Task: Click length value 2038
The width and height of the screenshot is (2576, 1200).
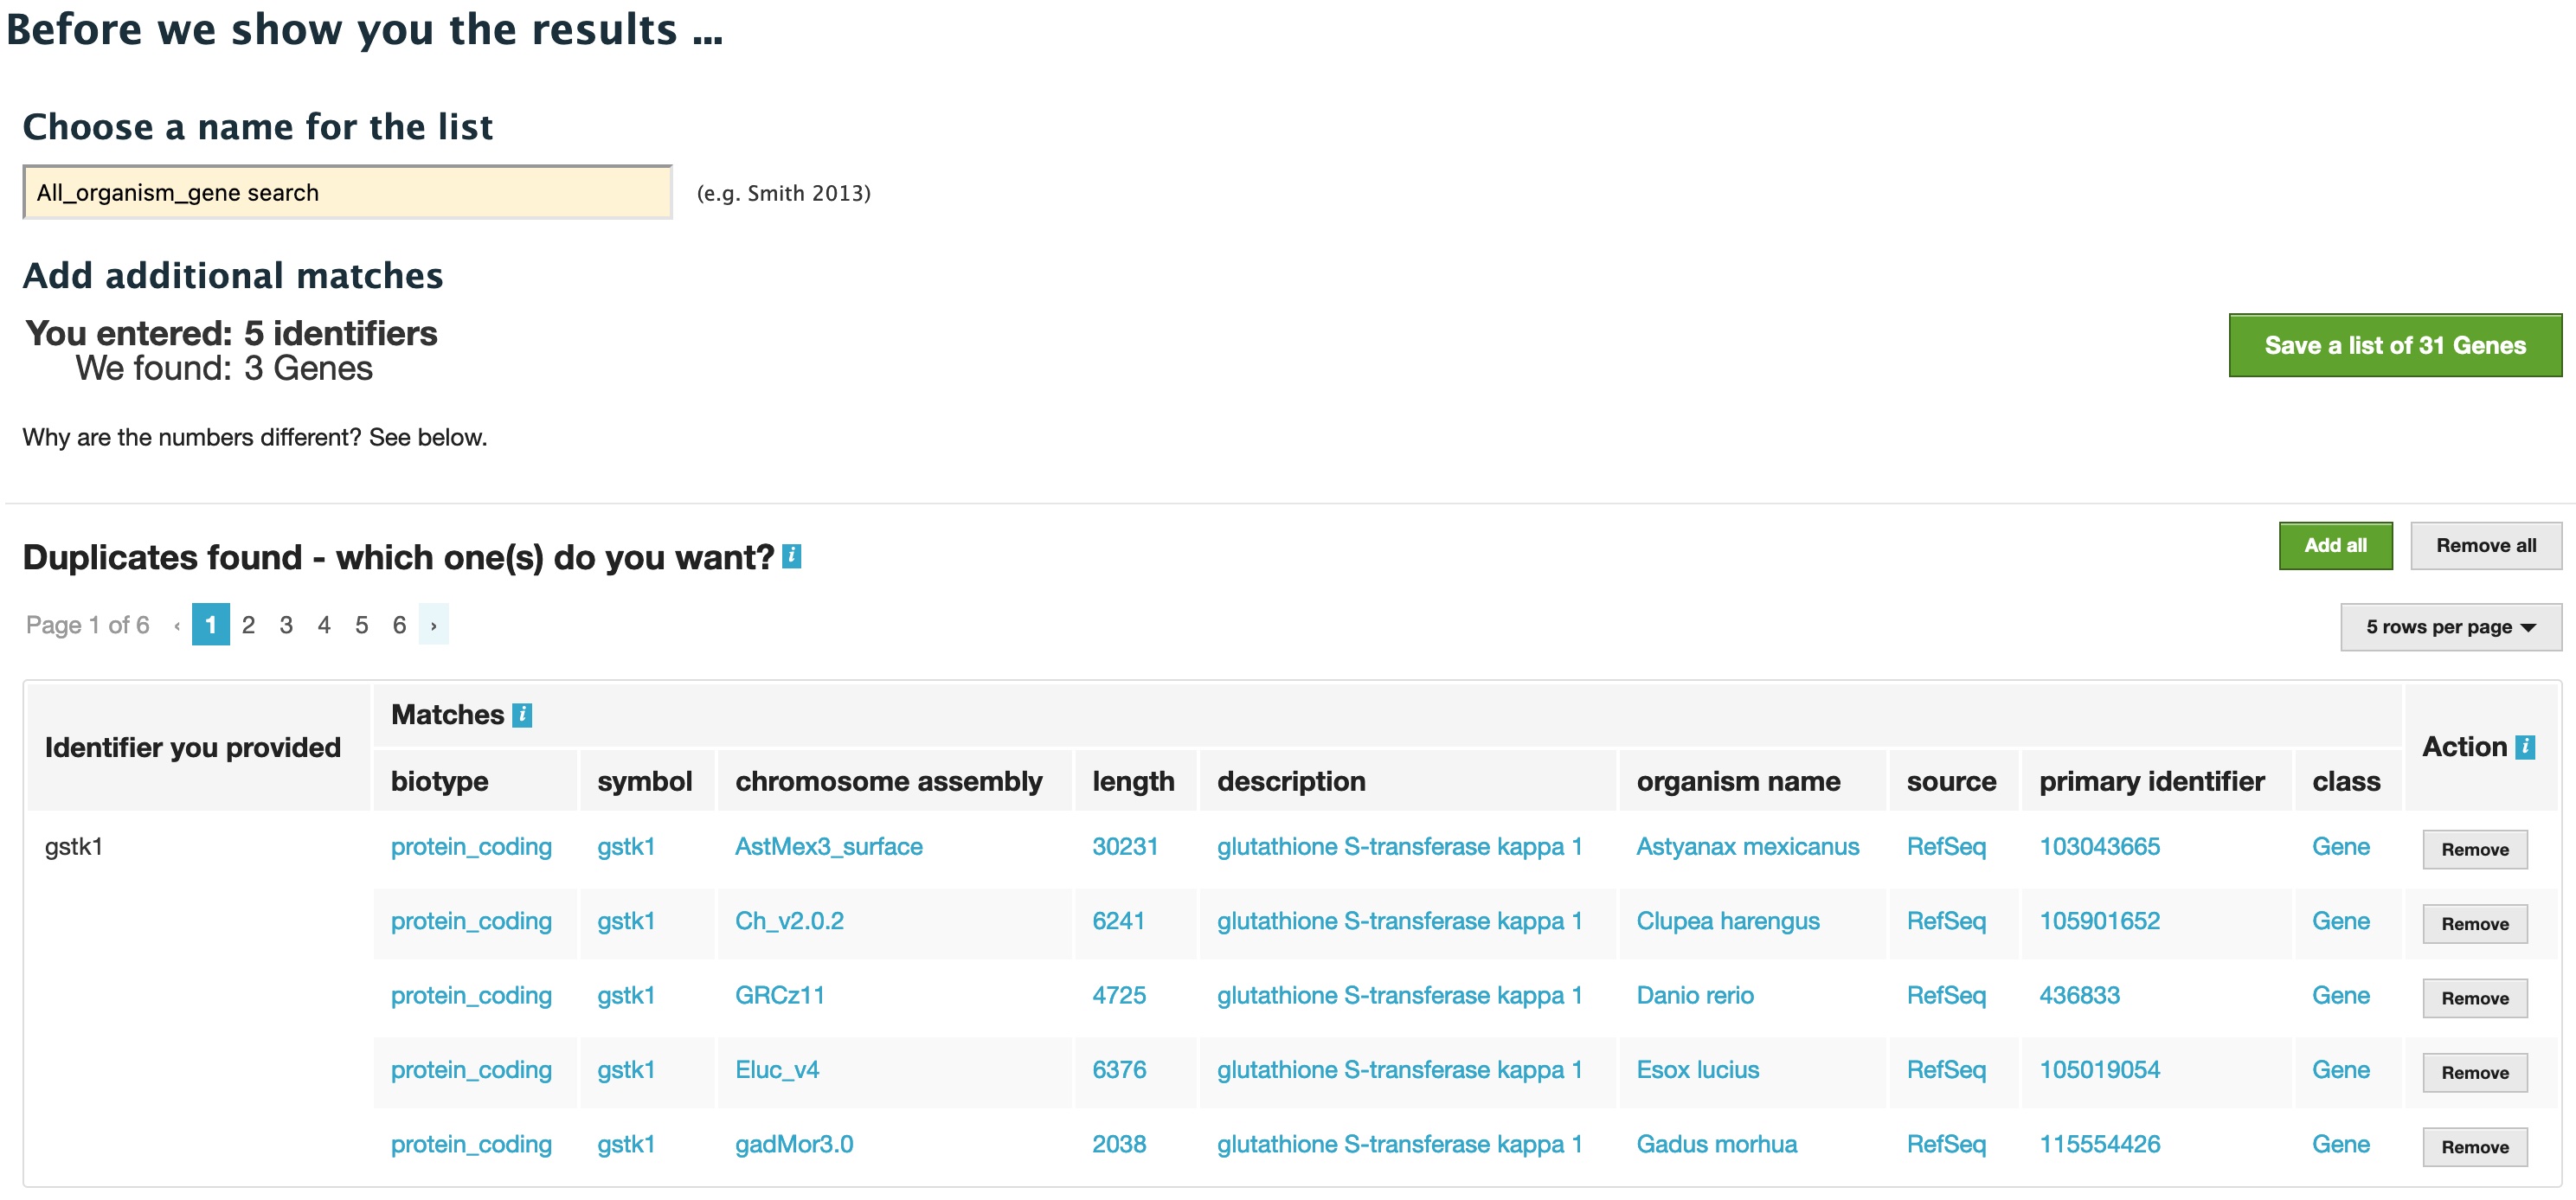Action: [x=1119, y=1144]
